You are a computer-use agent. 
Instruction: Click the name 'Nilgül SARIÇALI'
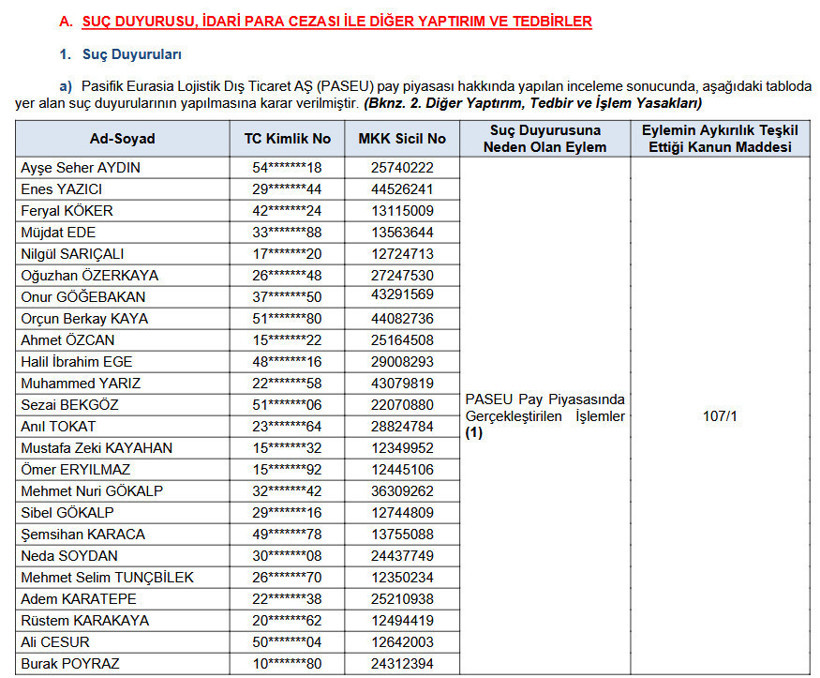point(72,254)
